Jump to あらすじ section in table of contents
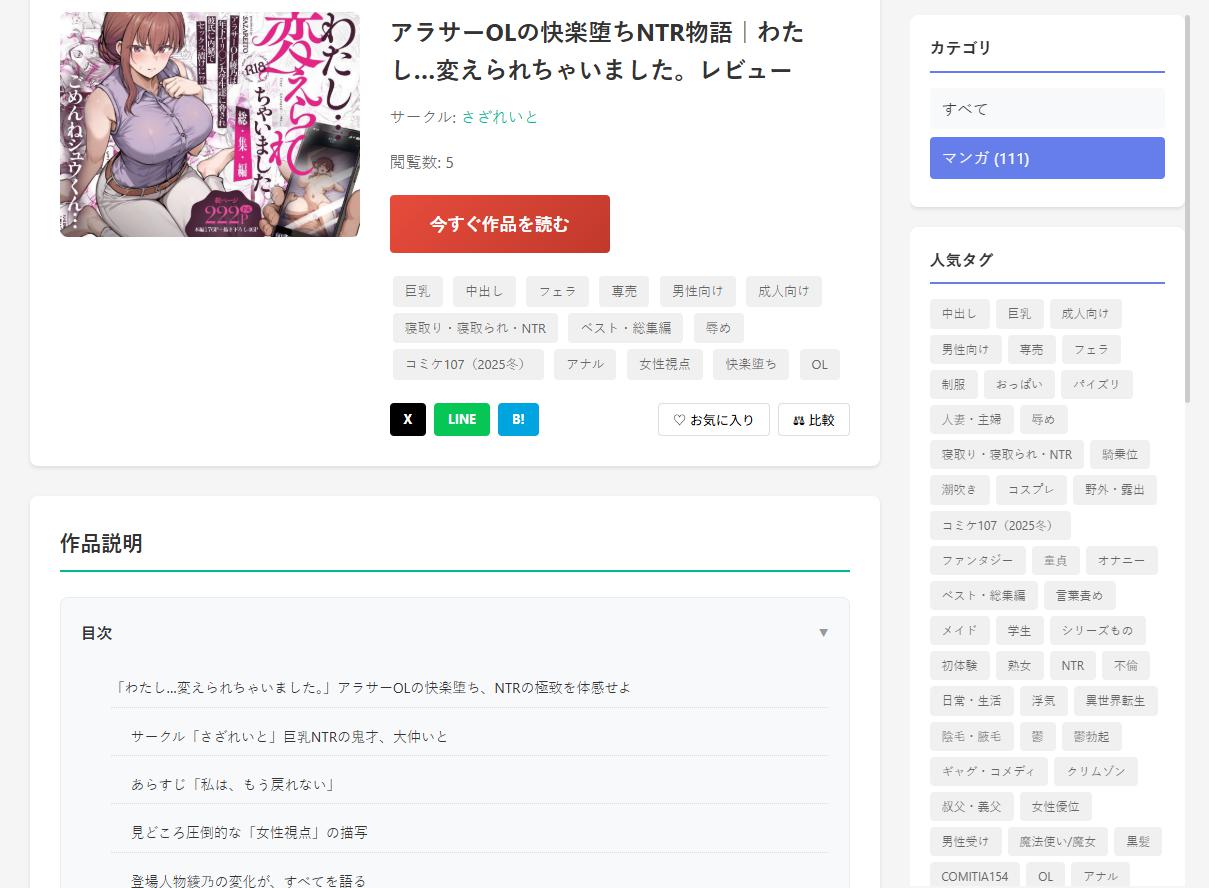This screenshot has height=888, width=1209. click(x=232, y=784)
